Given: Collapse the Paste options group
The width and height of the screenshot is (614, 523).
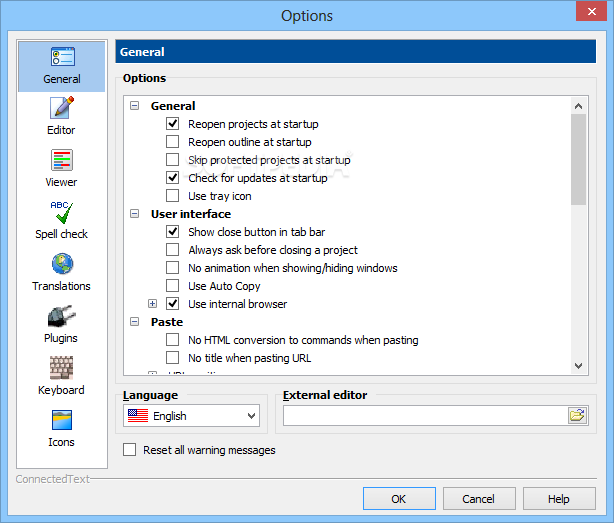Looking at the screenshot, I should 135,322.
